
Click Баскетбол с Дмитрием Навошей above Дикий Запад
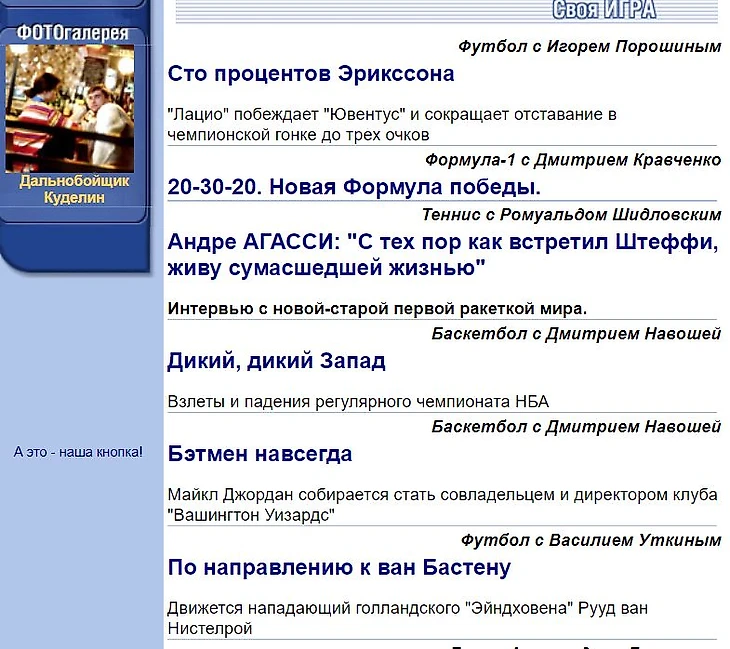576,334
